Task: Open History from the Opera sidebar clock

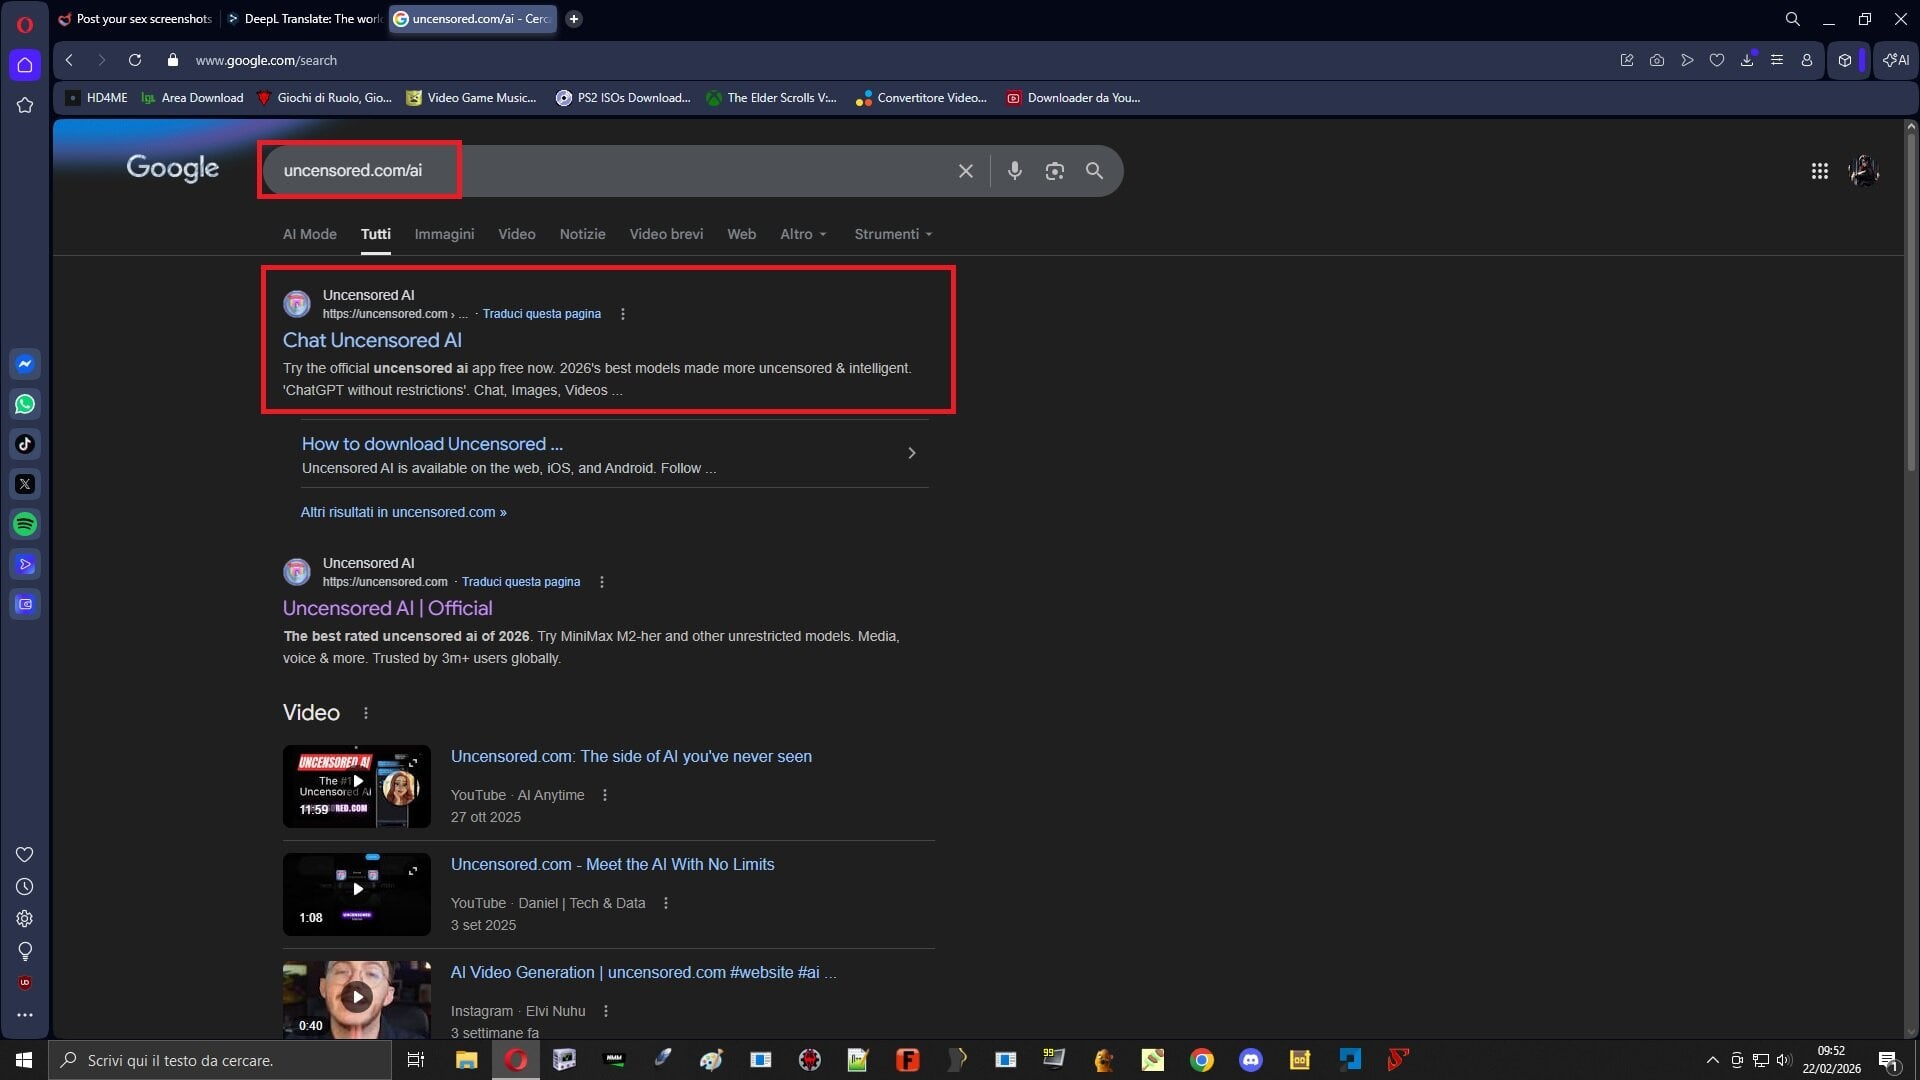Action: [x=25, y=886]
